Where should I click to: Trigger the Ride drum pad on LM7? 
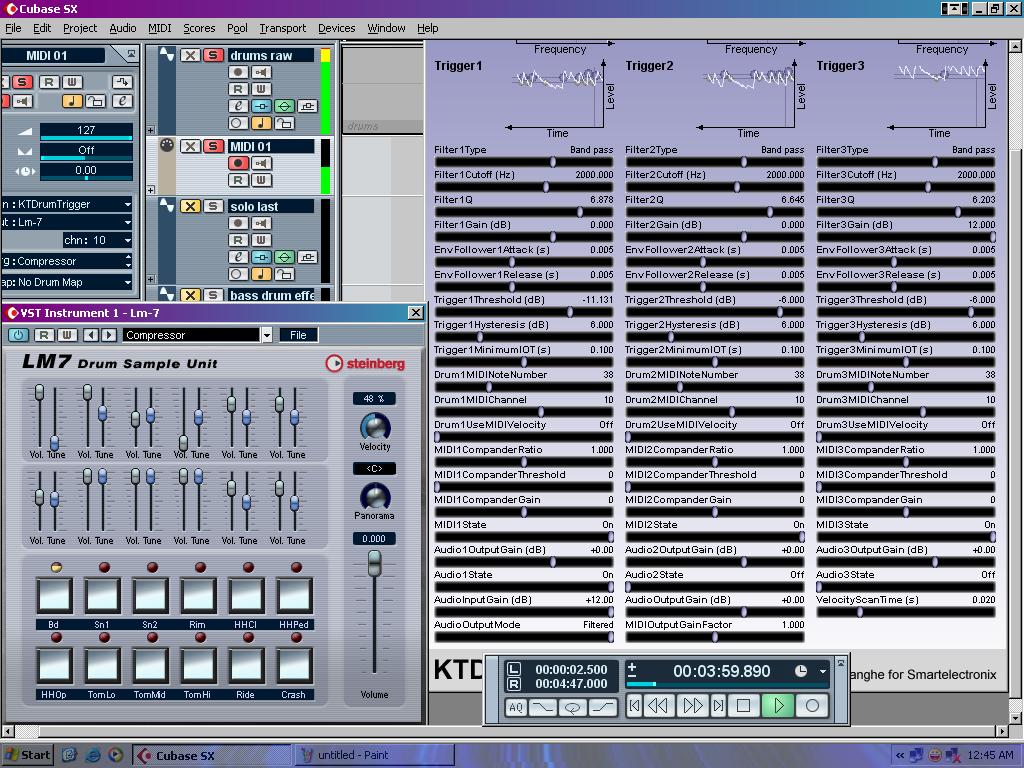(246, 665)
